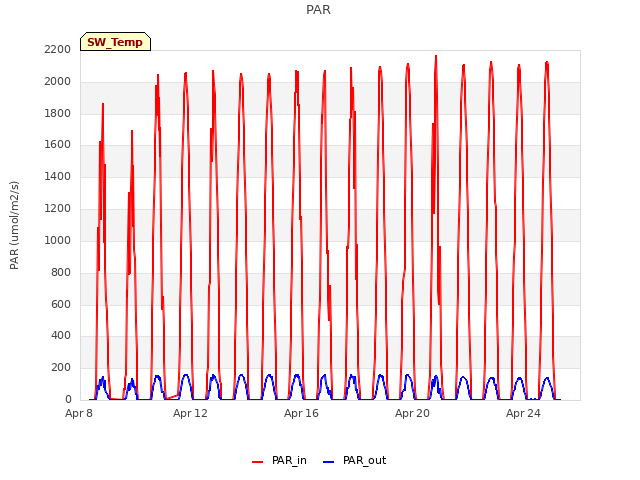Click the 1800 y-axis tick label

pyautogui.click(x=58, y=113)
